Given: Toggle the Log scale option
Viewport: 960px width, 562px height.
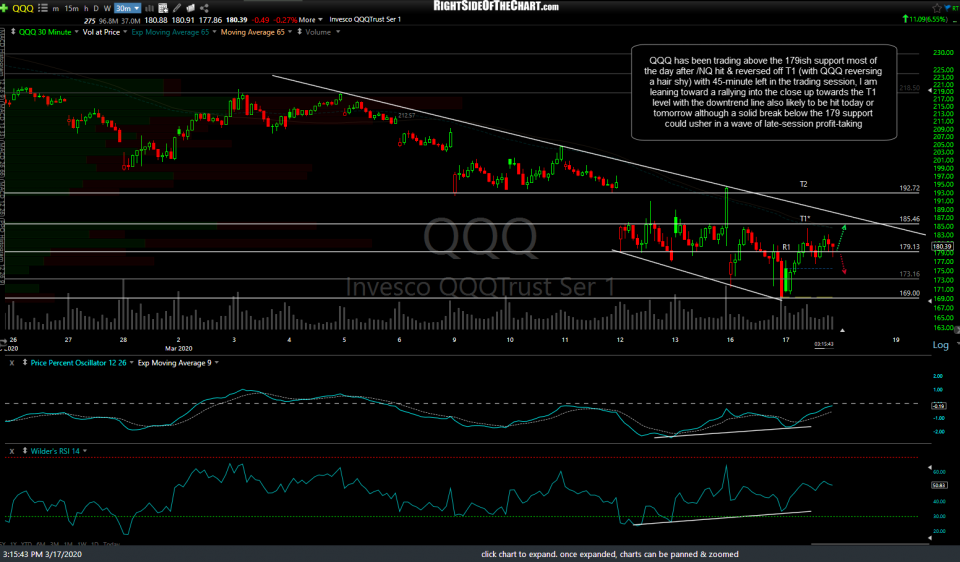Looking at the screenshot, I should (x=940, y=345).
